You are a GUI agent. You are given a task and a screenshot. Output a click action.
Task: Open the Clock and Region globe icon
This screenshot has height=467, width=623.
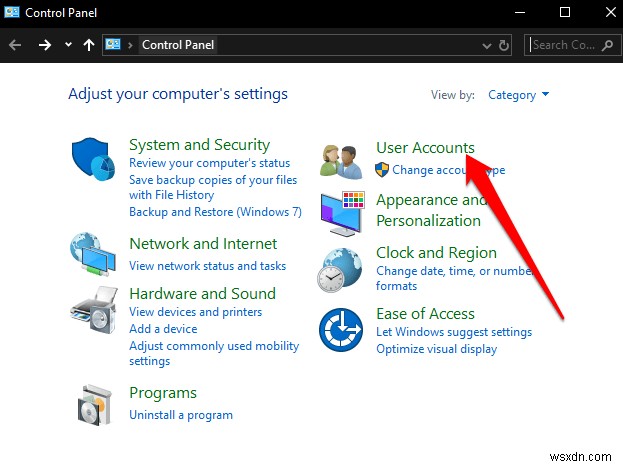340,270
